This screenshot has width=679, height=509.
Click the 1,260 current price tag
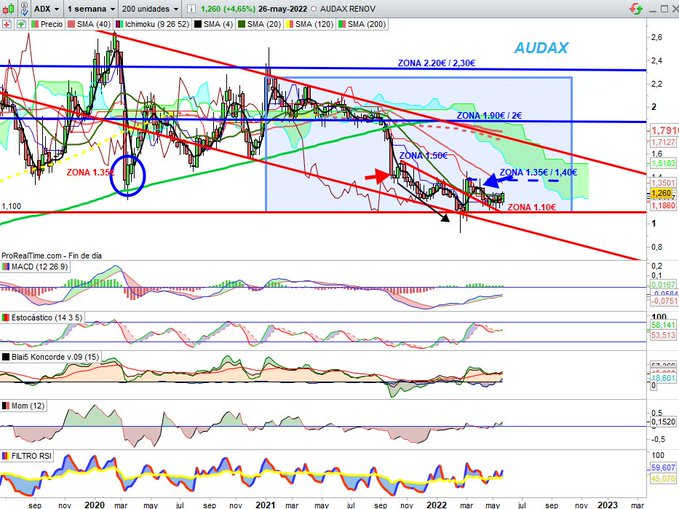tap(661, 193)
